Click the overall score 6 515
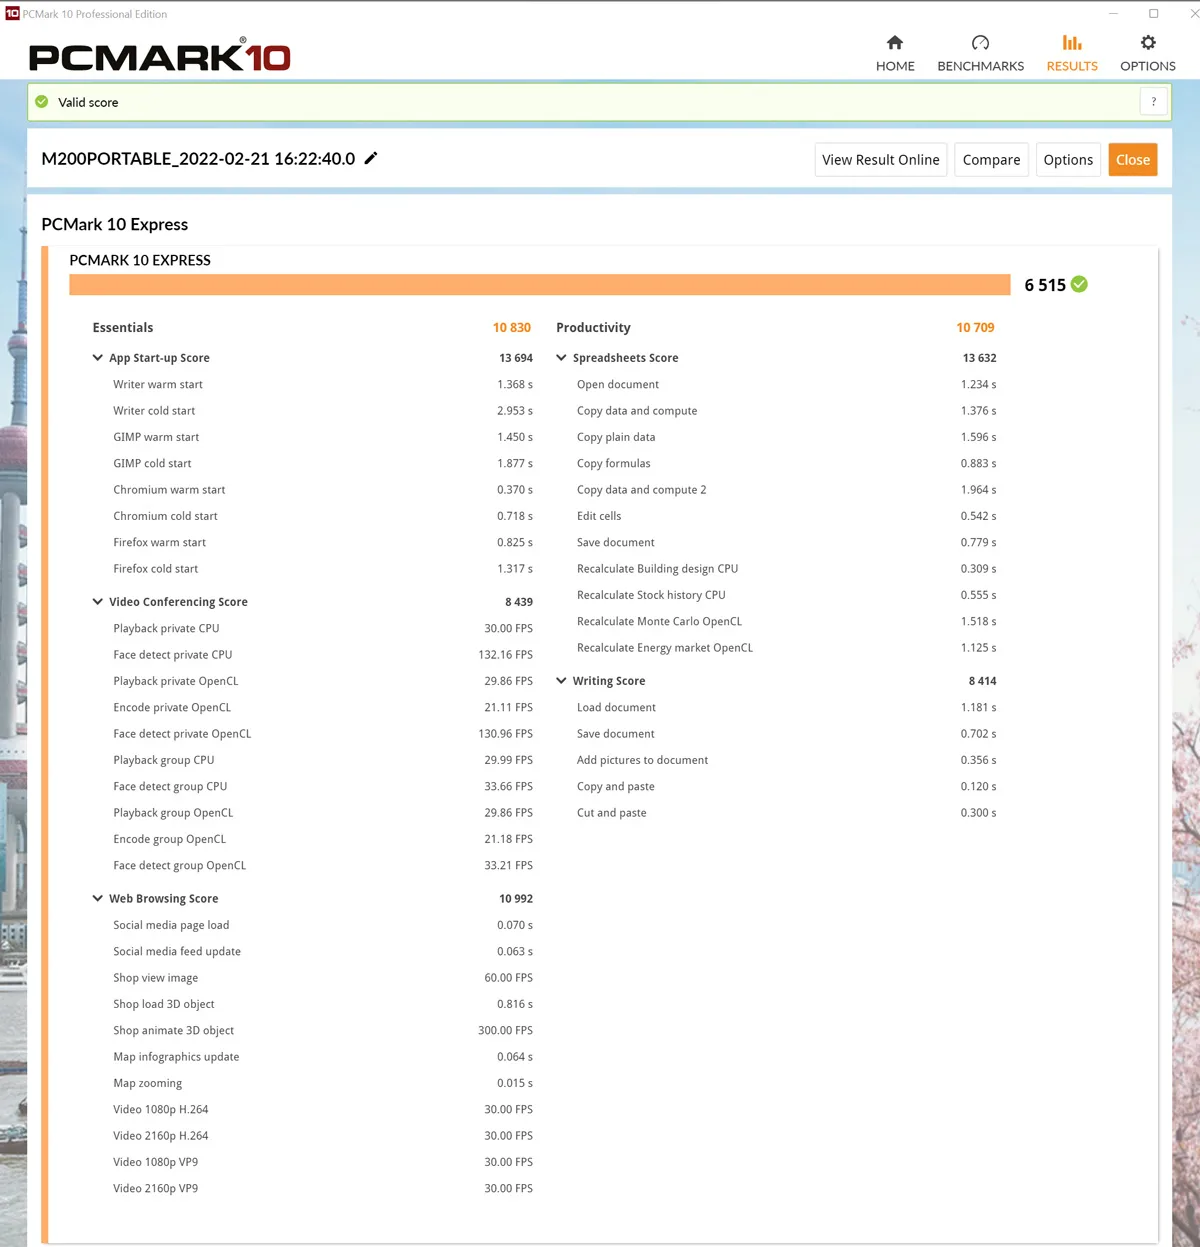Image resolution: width=1200 pixels, height=1247 pixels. point(1045,285)
